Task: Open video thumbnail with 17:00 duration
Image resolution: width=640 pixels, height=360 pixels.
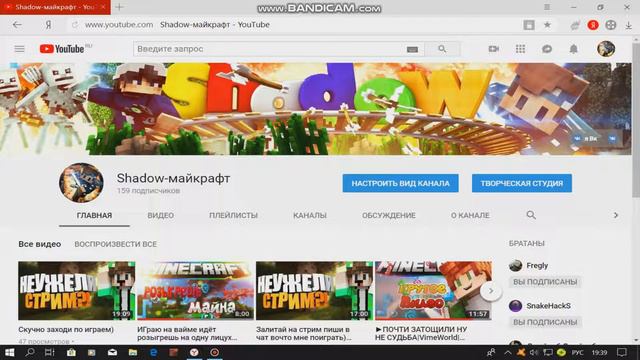Action: click(314, 291)
